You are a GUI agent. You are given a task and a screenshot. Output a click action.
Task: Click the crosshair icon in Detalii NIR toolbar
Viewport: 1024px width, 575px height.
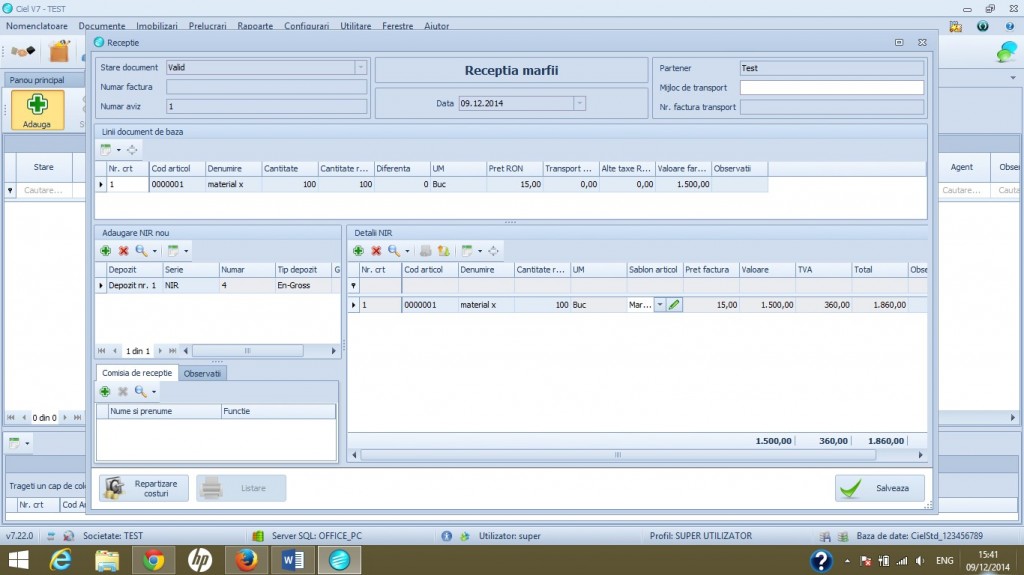point(493,251)
